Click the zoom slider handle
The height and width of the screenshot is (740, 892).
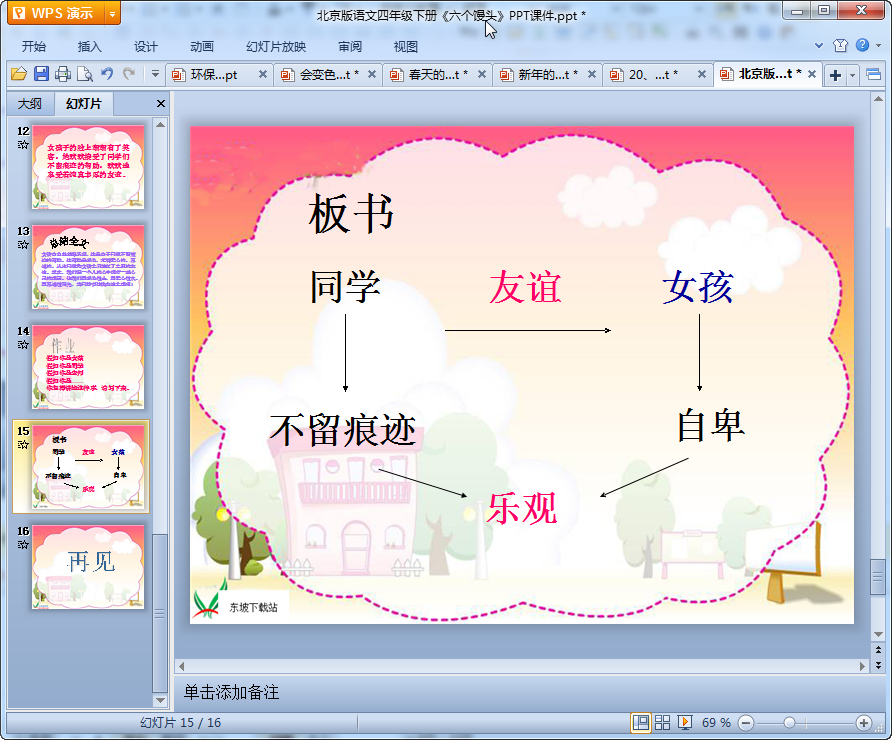[789, 722]
